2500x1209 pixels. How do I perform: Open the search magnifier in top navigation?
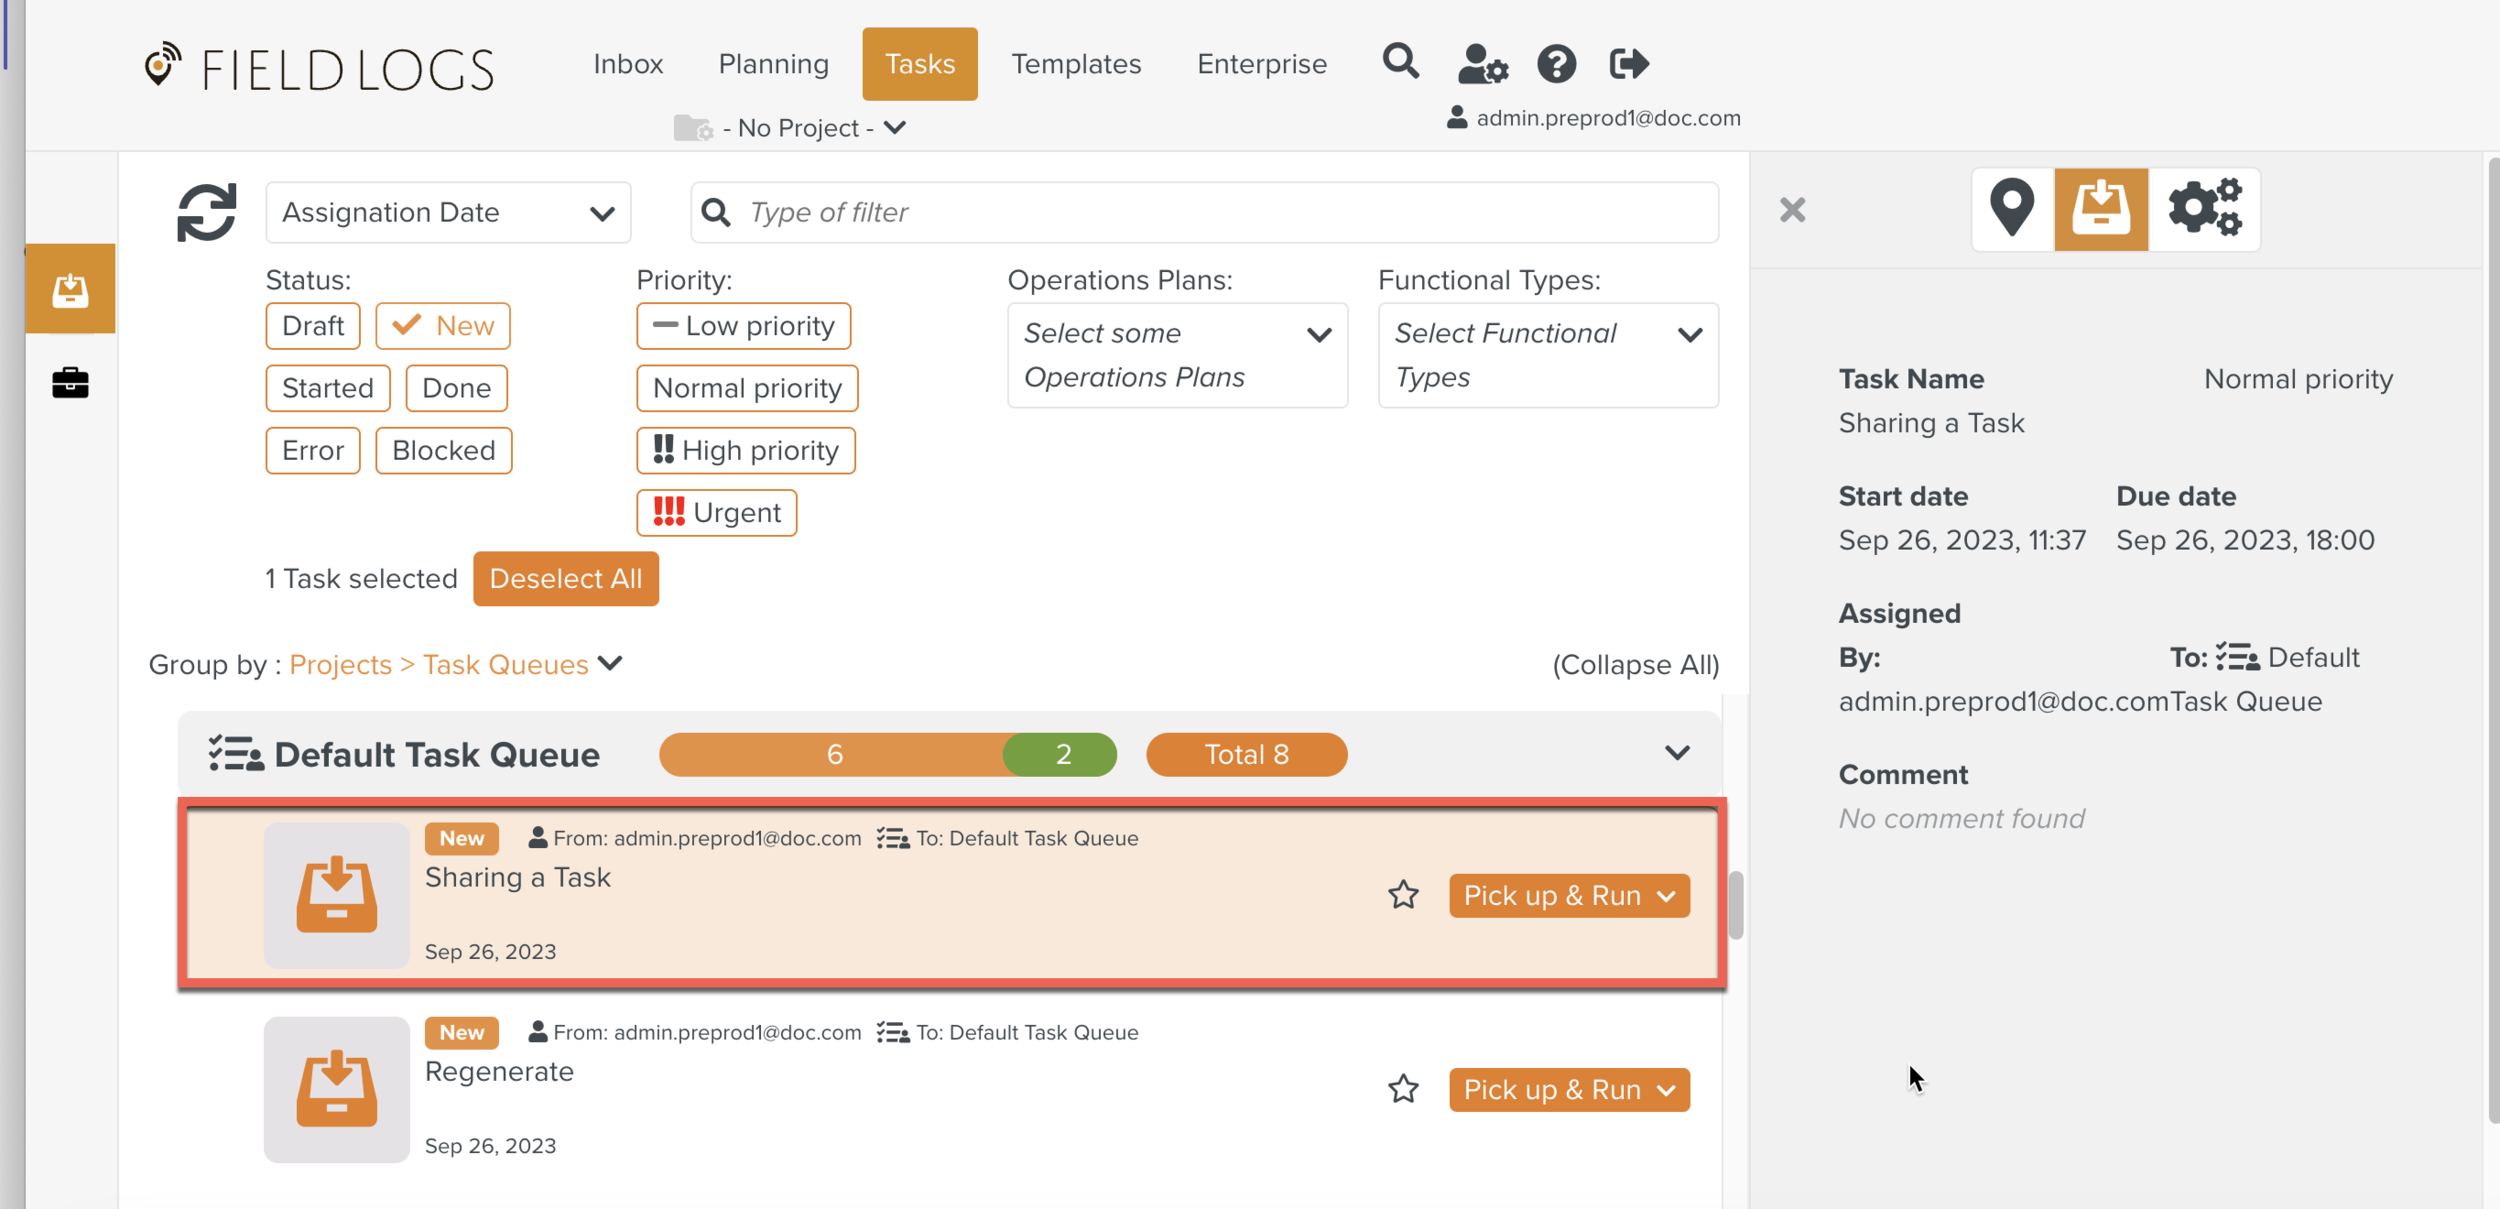pyautogui.click(x=1400, y=63)
